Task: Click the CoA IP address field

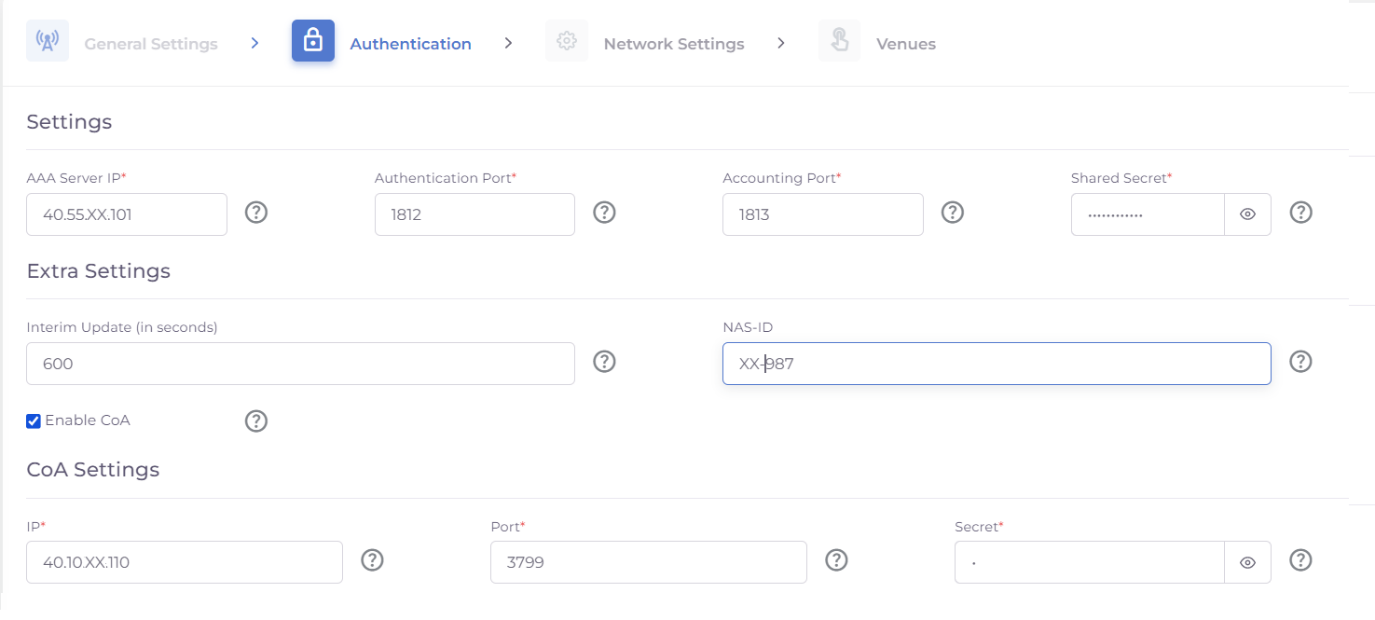Action: [x=184, y=562]
